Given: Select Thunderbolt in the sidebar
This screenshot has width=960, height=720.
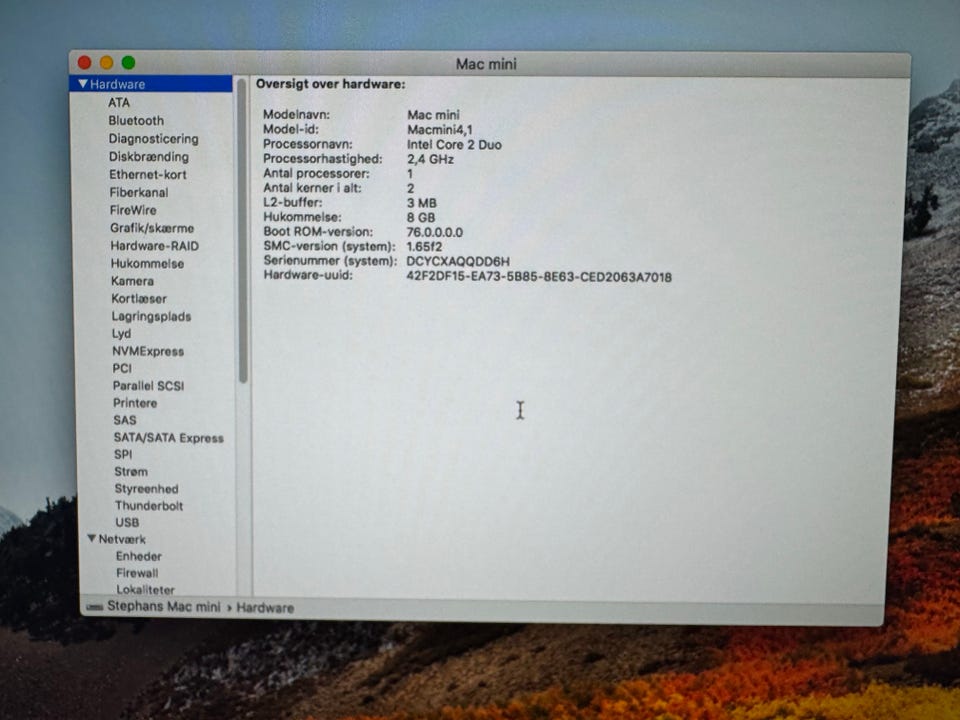Looking at the screenshot, I should pos(149,506).
